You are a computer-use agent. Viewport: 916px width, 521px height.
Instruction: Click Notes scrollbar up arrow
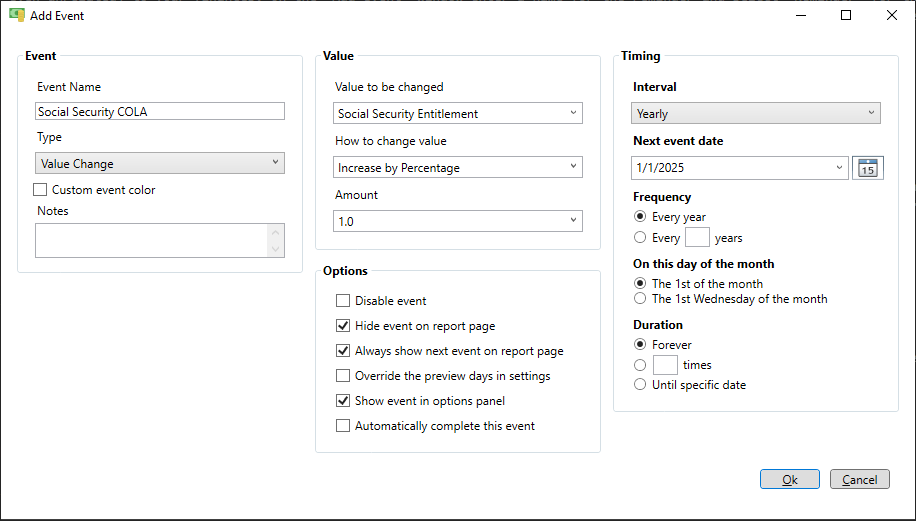point(275,232)
